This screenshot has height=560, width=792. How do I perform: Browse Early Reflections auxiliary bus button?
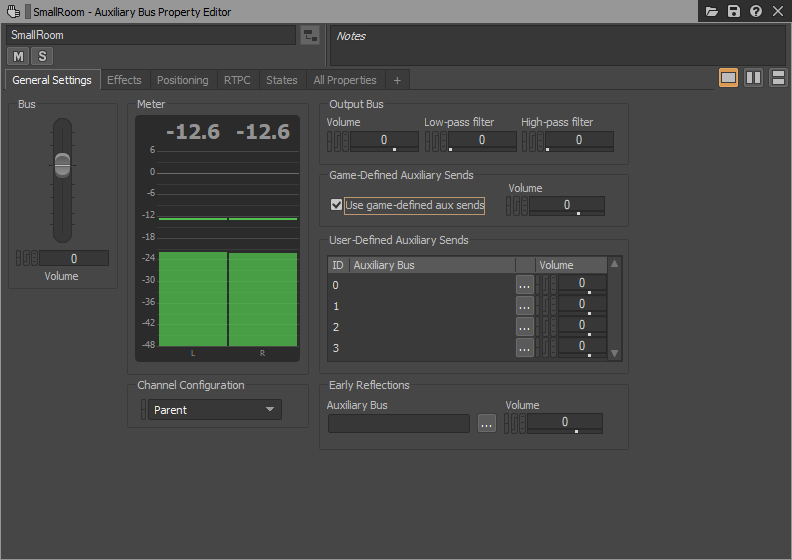[x=486, y=424]
